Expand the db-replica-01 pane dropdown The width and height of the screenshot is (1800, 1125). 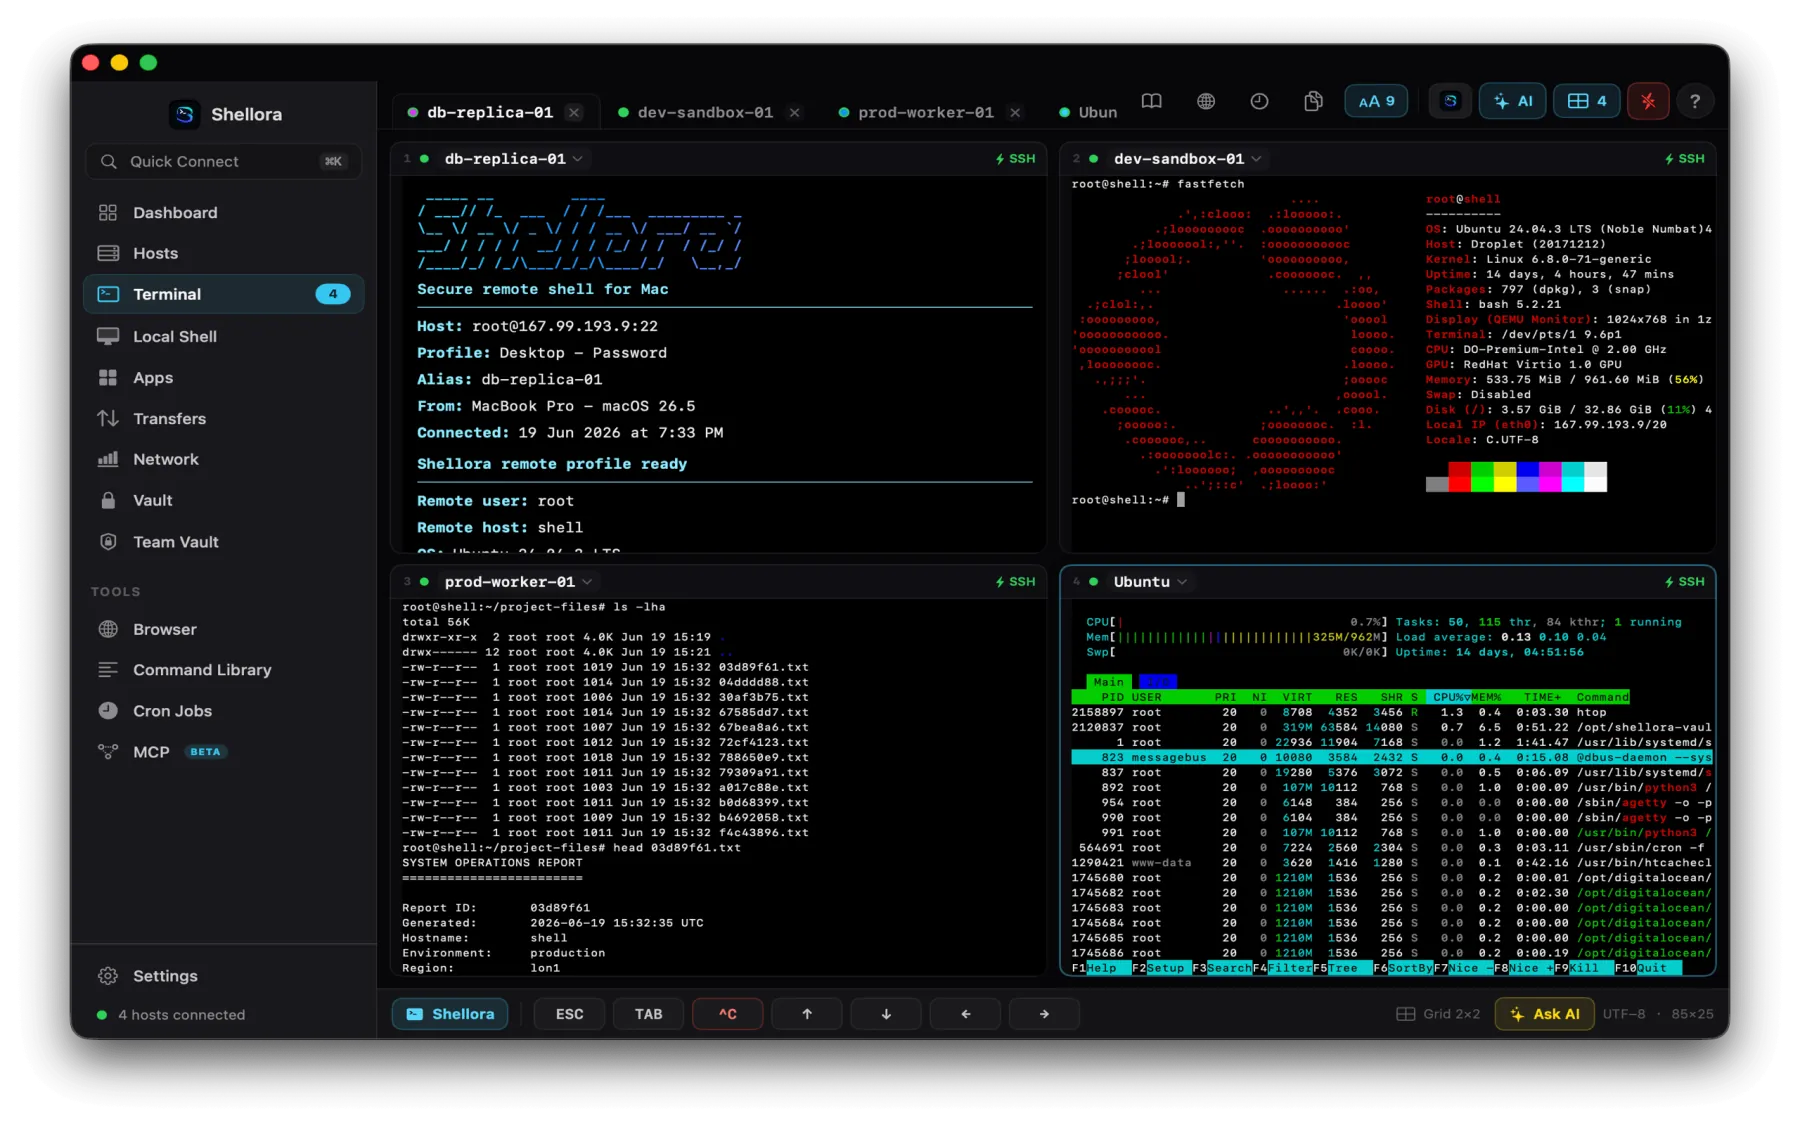(578, 159)
